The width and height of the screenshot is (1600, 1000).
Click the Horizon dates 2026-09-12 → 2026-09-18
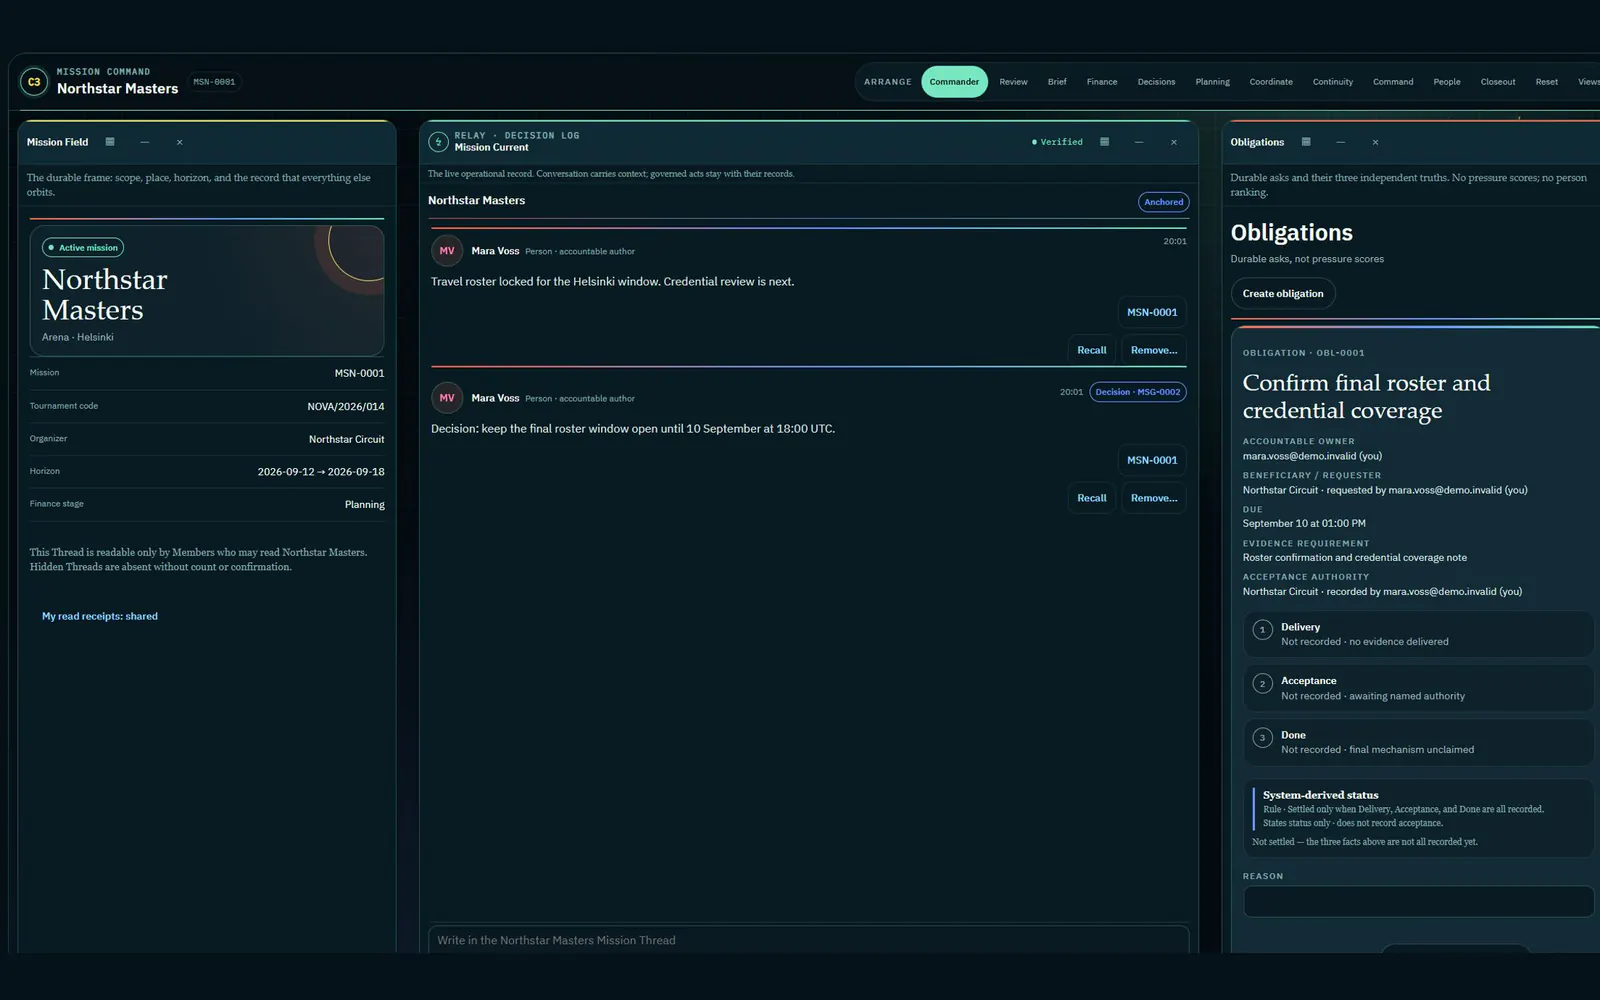point(321,472)
